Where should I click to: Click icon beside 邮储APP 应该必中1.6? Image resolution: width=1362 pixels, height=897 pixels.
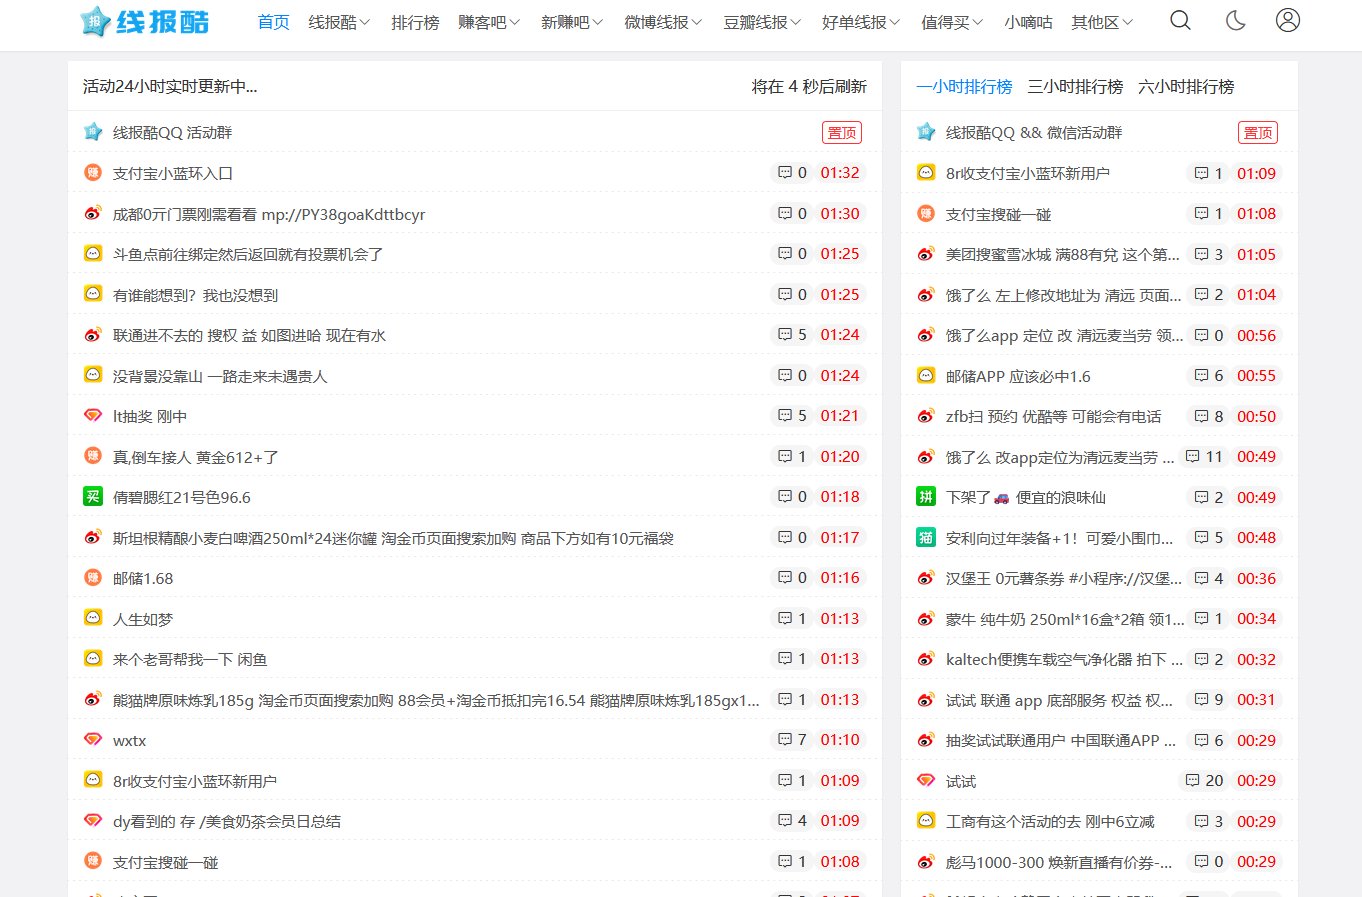click(x=926, y=376)
